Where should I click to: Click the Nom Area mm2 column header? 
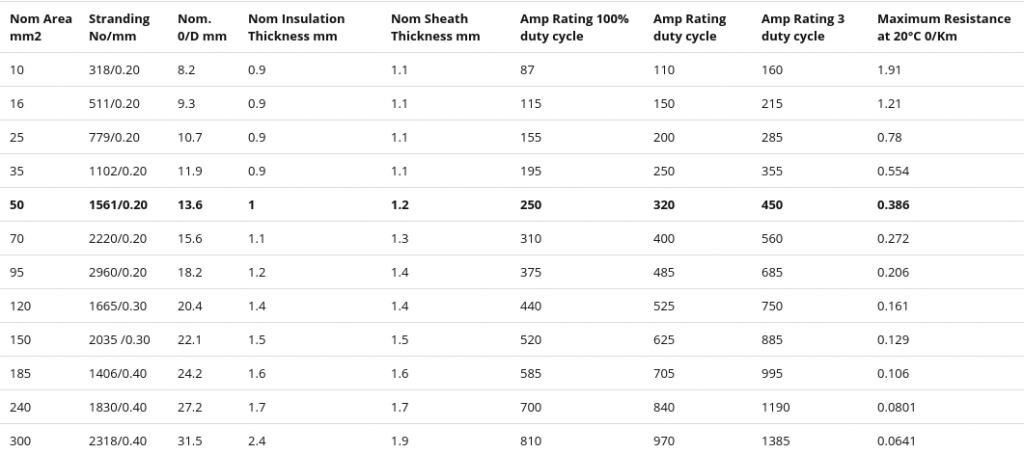tap(40, 27)
